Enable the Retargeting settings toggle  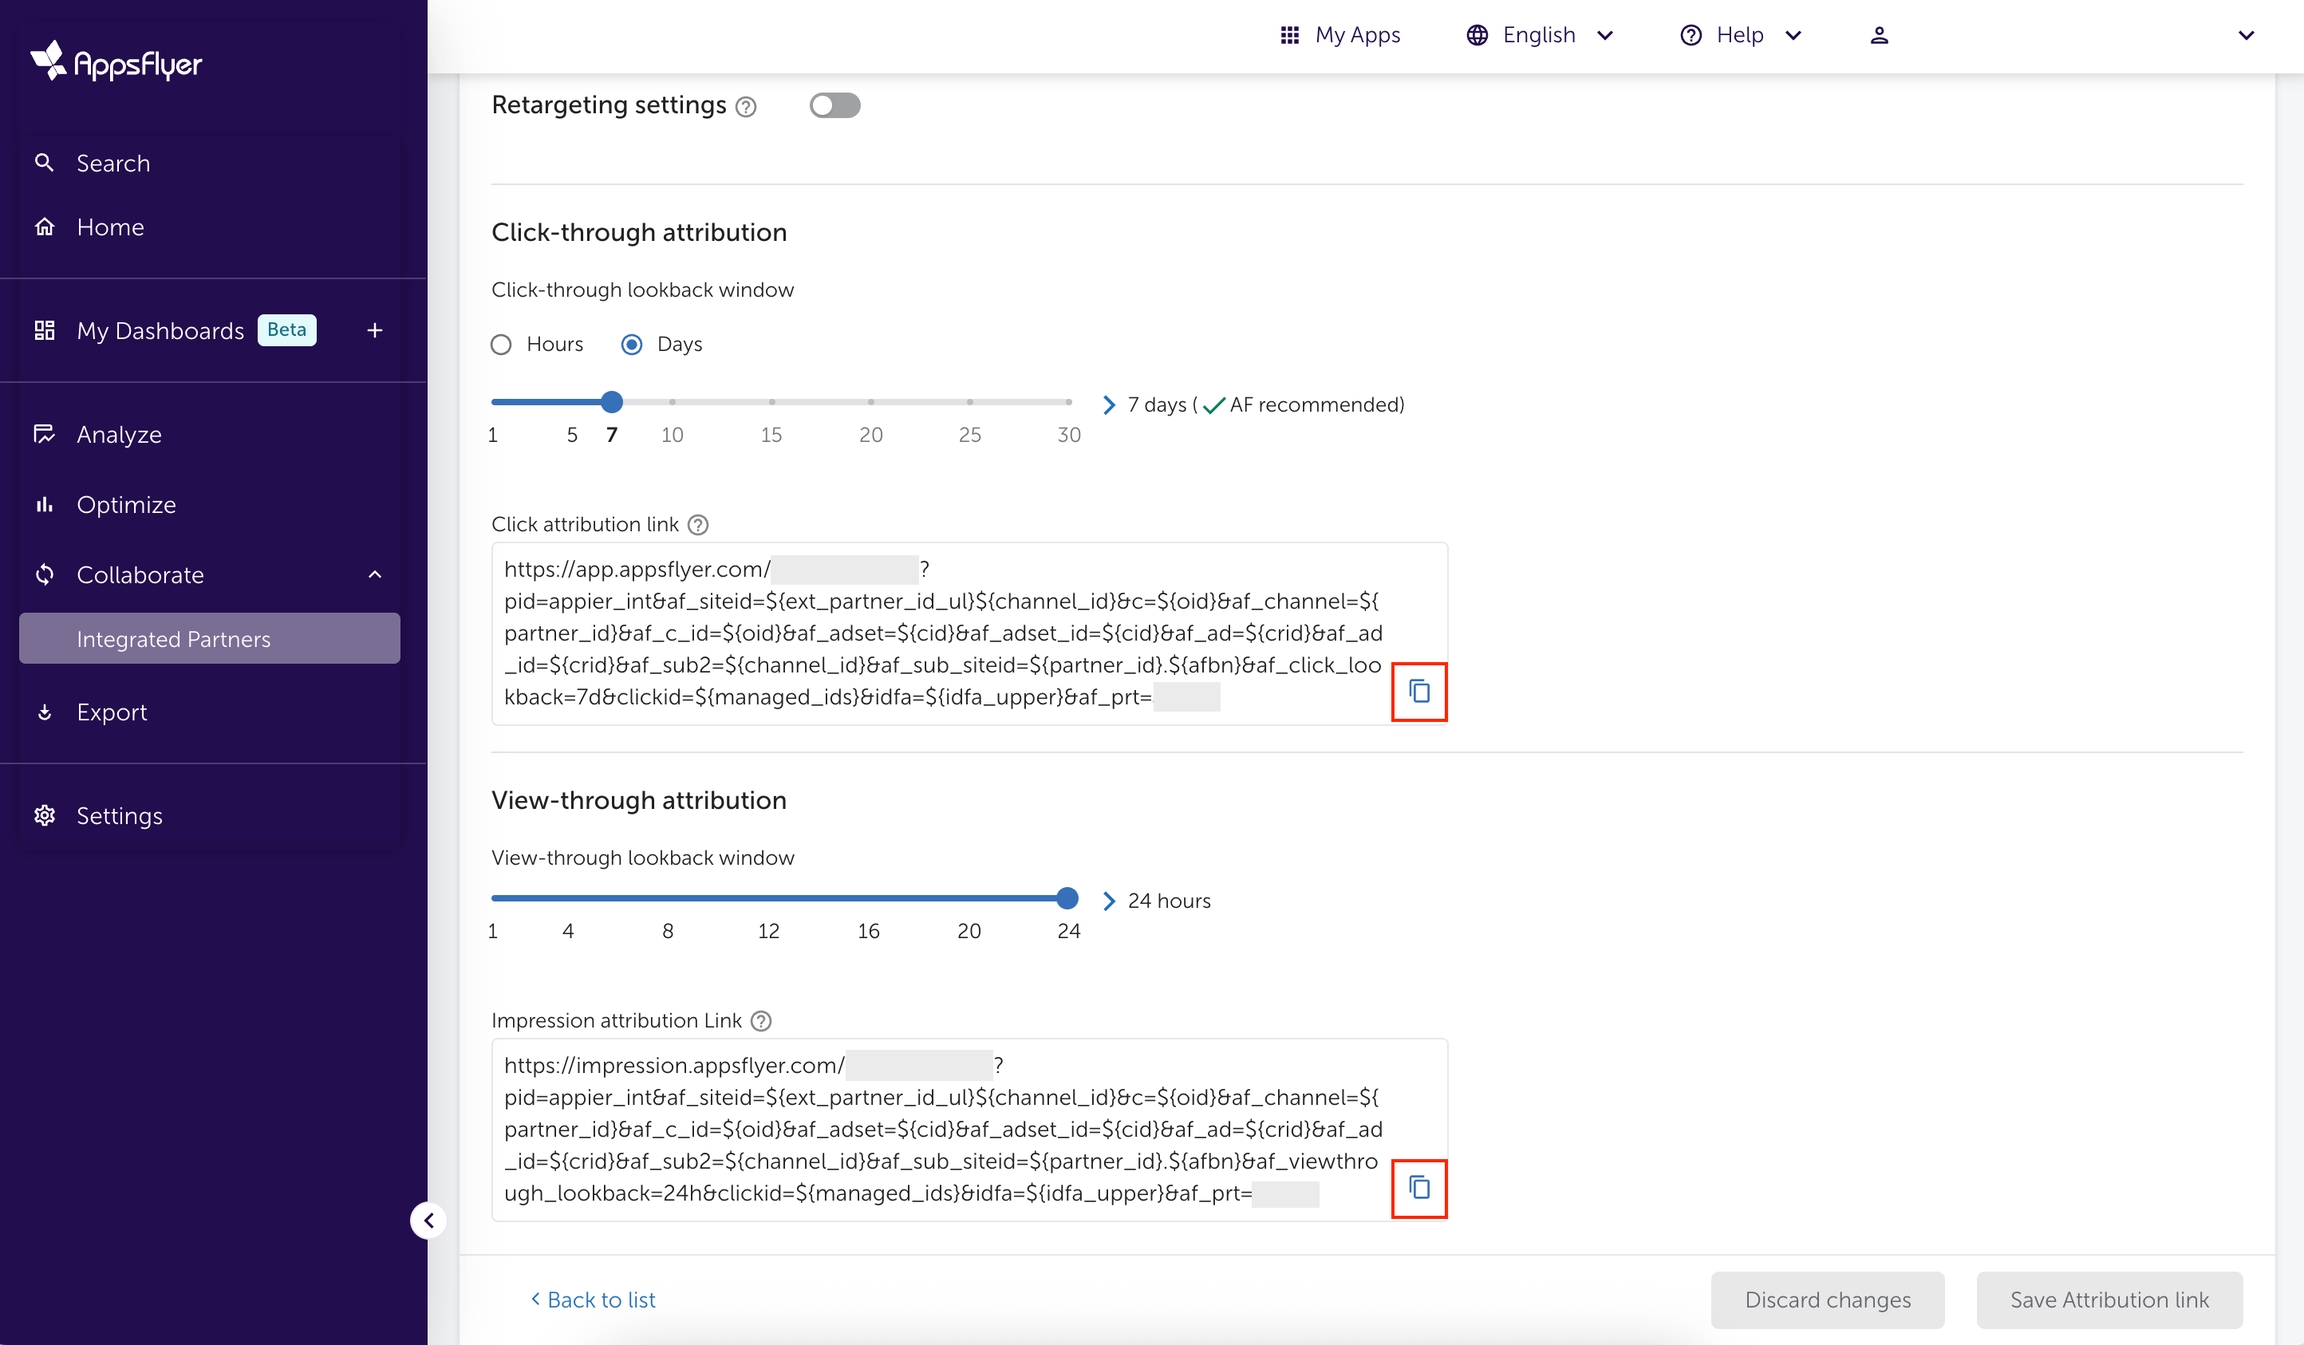(834, 105)
